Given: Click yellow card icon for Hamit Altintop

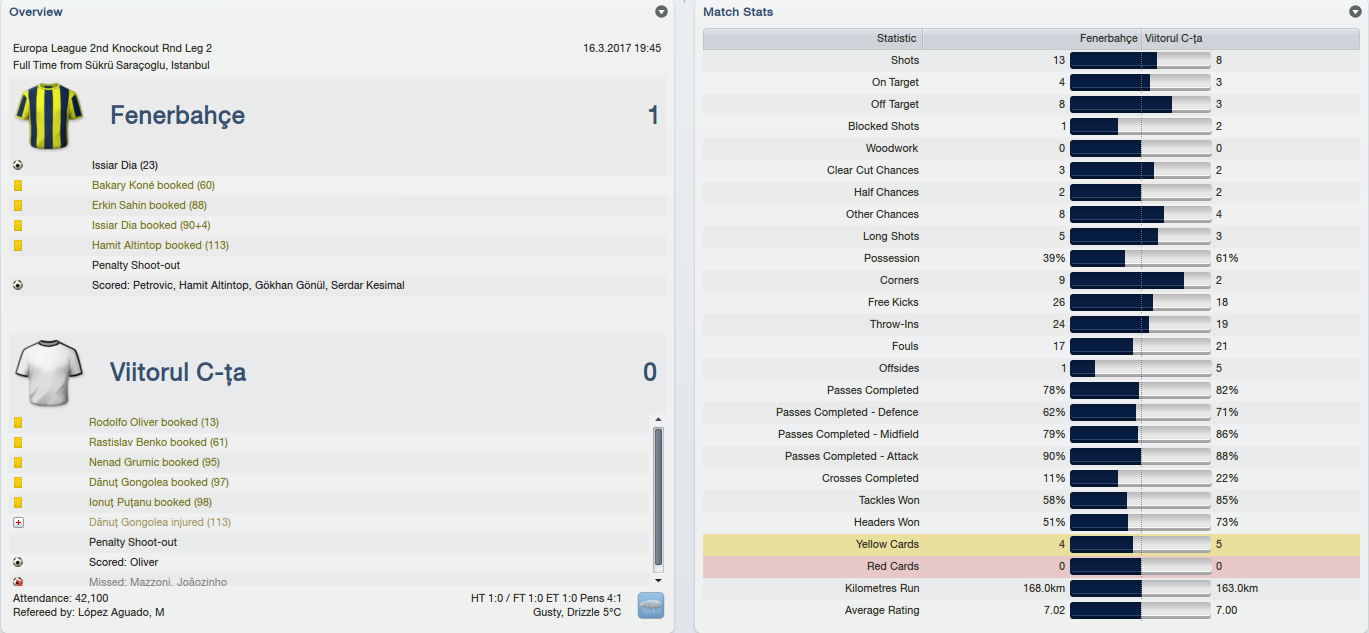Looking at the screenshot, I should tap(18, 245).
